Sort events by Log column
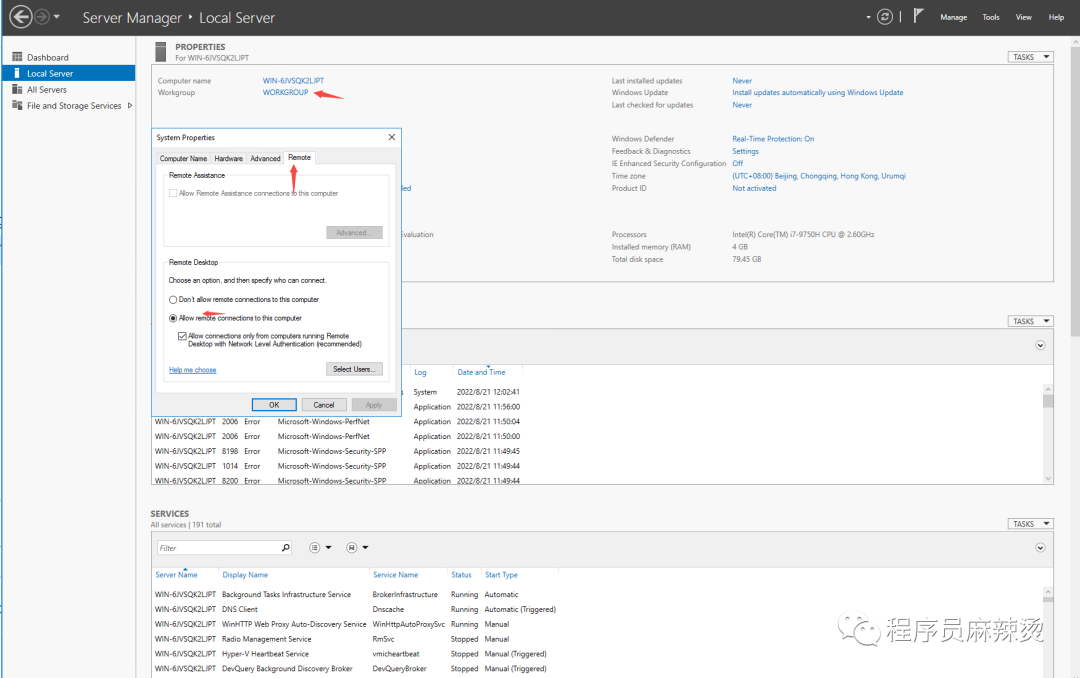The height and width of the screenshot is (678, 1080). (x=420, y=372)
